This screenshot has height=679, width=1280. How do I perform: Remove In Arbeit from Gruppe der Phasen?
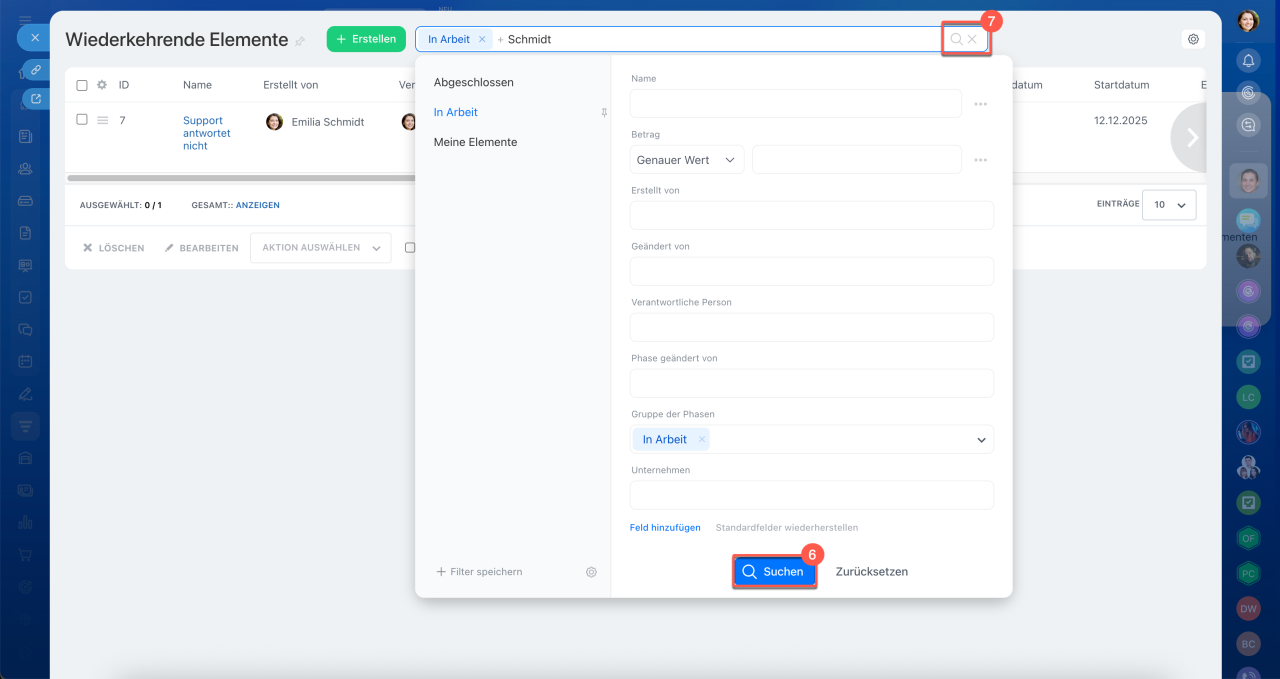(702, 439)
